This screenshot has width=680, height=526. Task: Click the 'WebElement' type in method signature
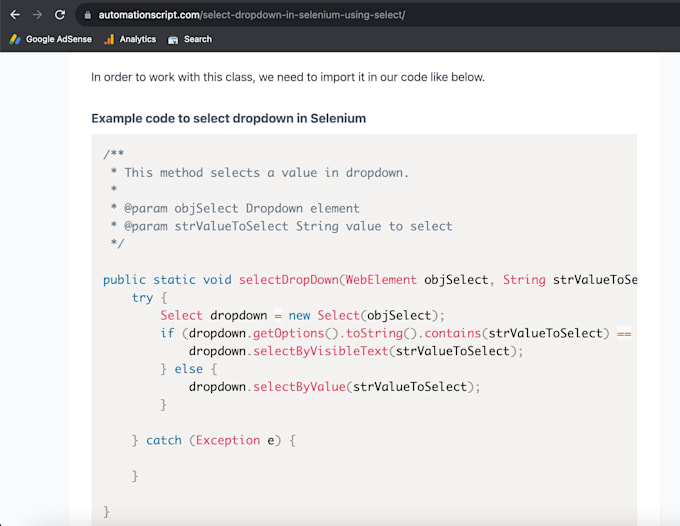pos(381,280)
